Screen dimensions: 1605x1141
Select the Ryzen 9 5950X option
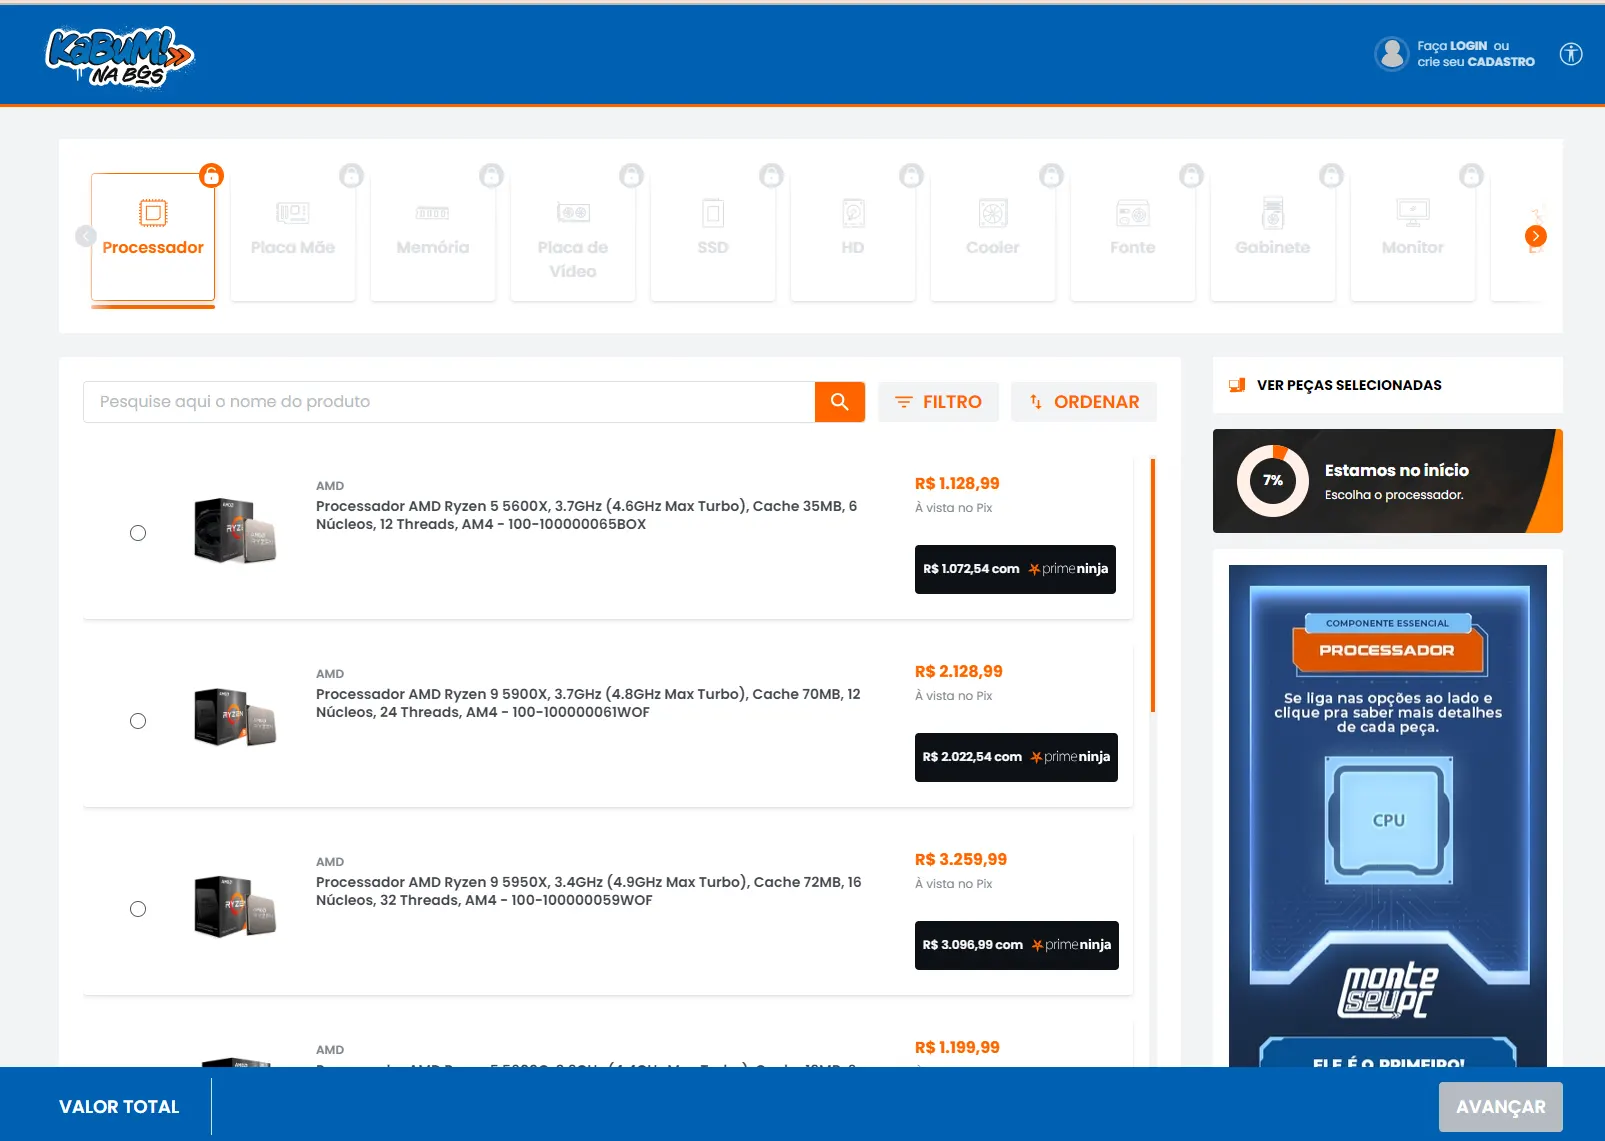tap(138, 909)
